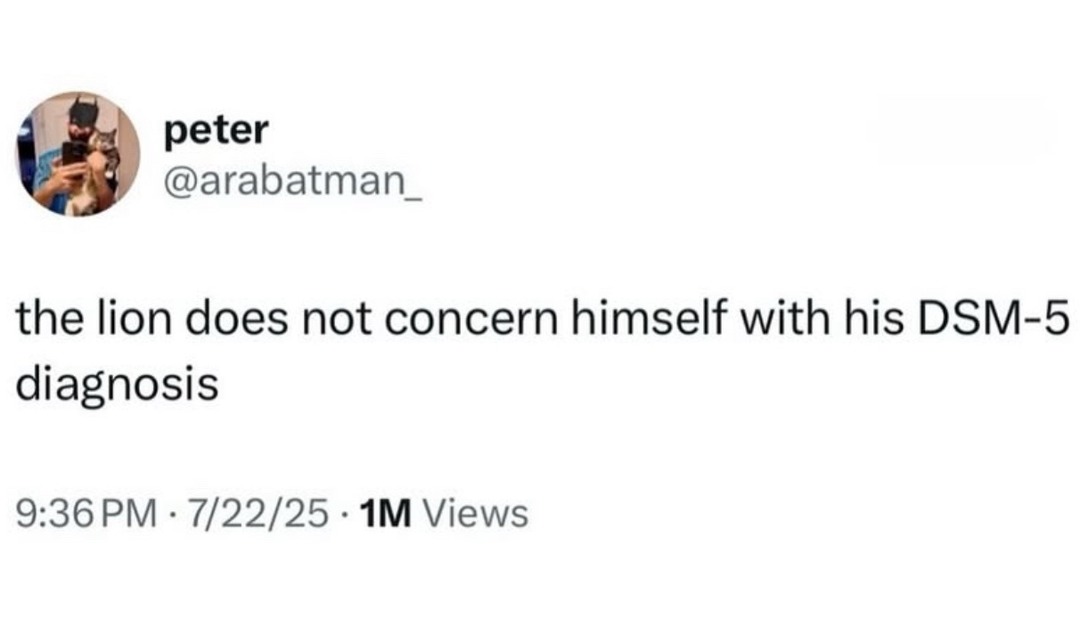Click the display name "peter"
This screenshot has width=1080, height=643.
(x=214, y=129)
